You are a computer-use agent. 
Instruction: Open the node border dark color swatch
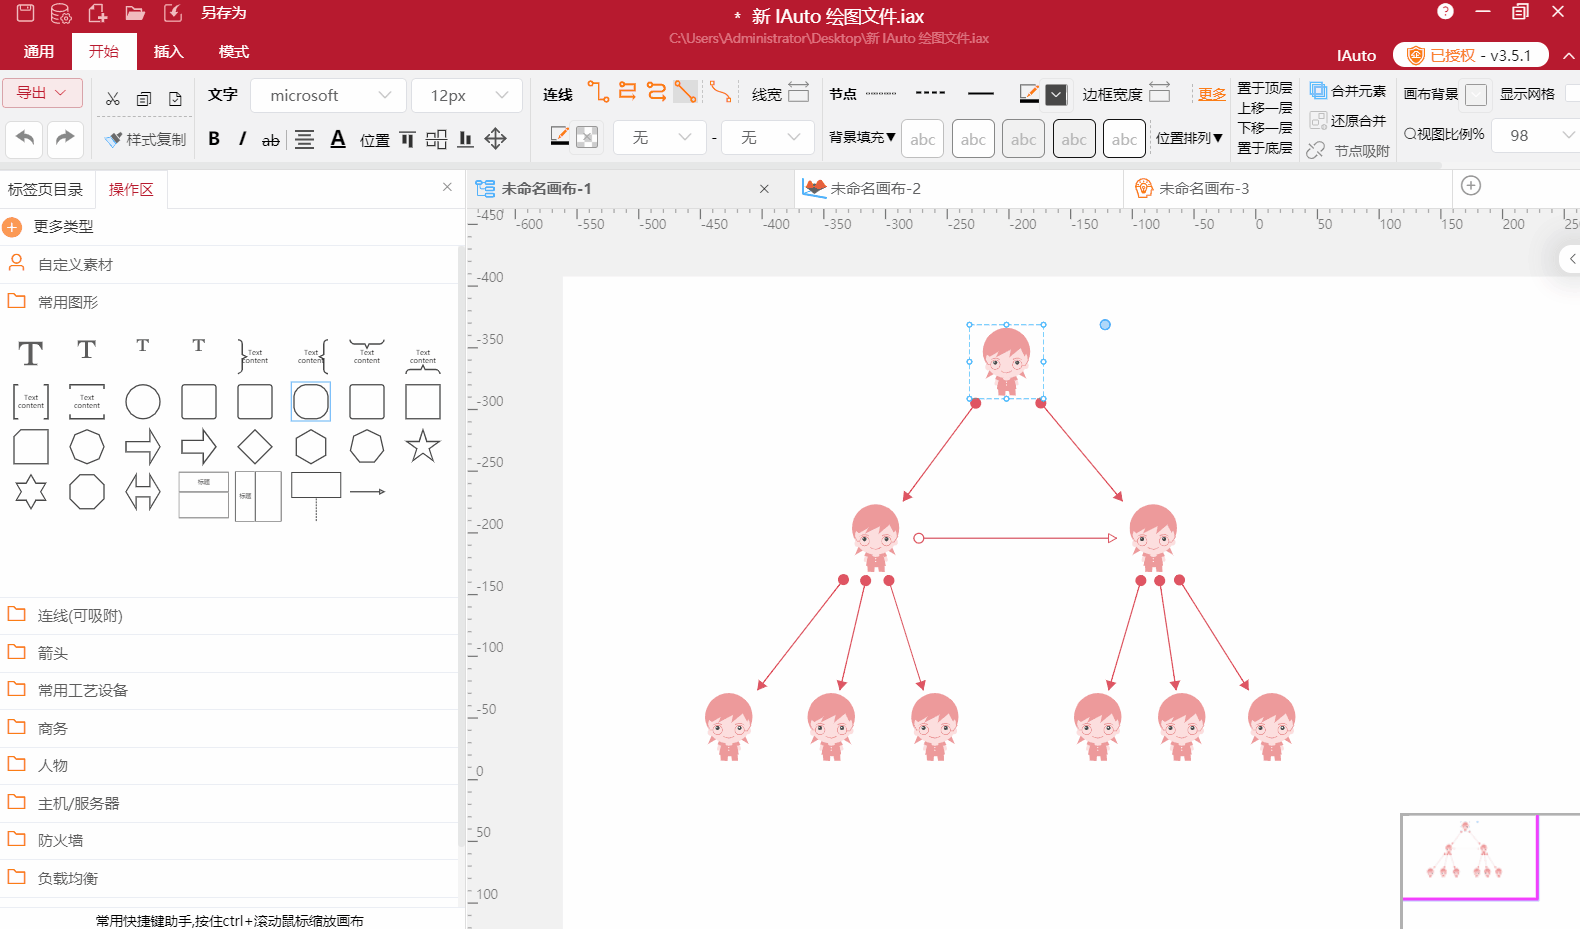pyautogui.click(x=1056, y=94)
